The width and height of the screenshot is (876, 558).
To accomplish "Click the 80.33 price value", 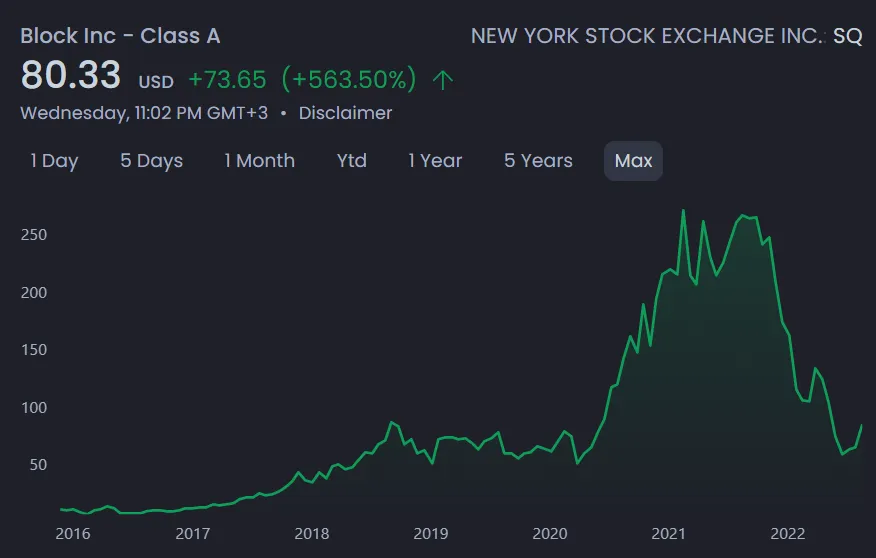I will click(x=71, y=75).
